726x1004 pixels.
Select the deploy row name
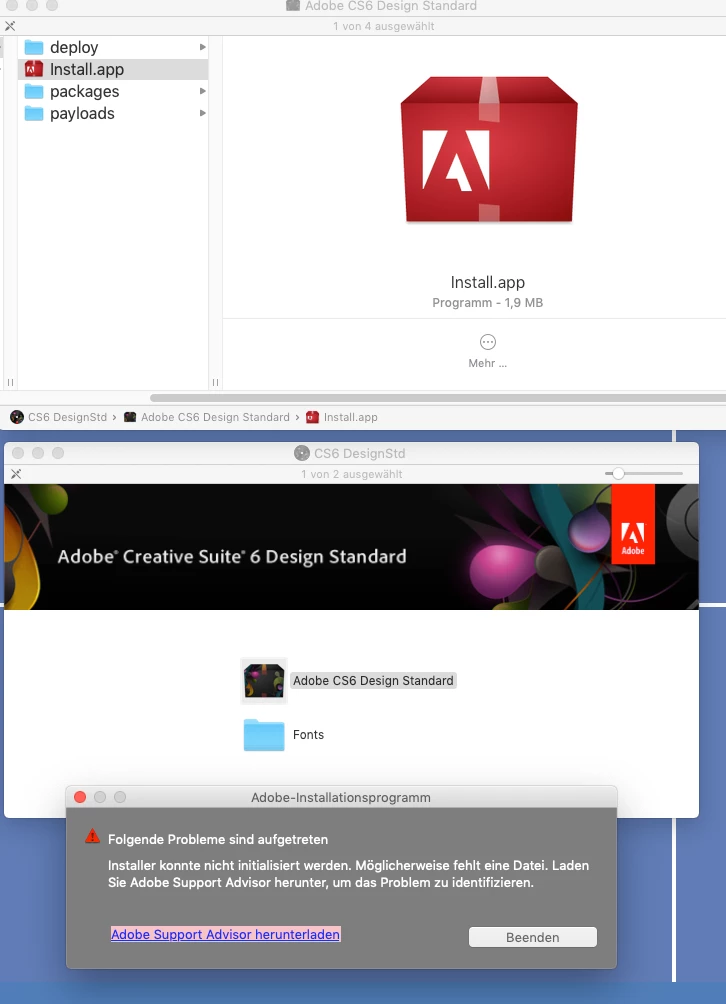(x=74, y=47)
